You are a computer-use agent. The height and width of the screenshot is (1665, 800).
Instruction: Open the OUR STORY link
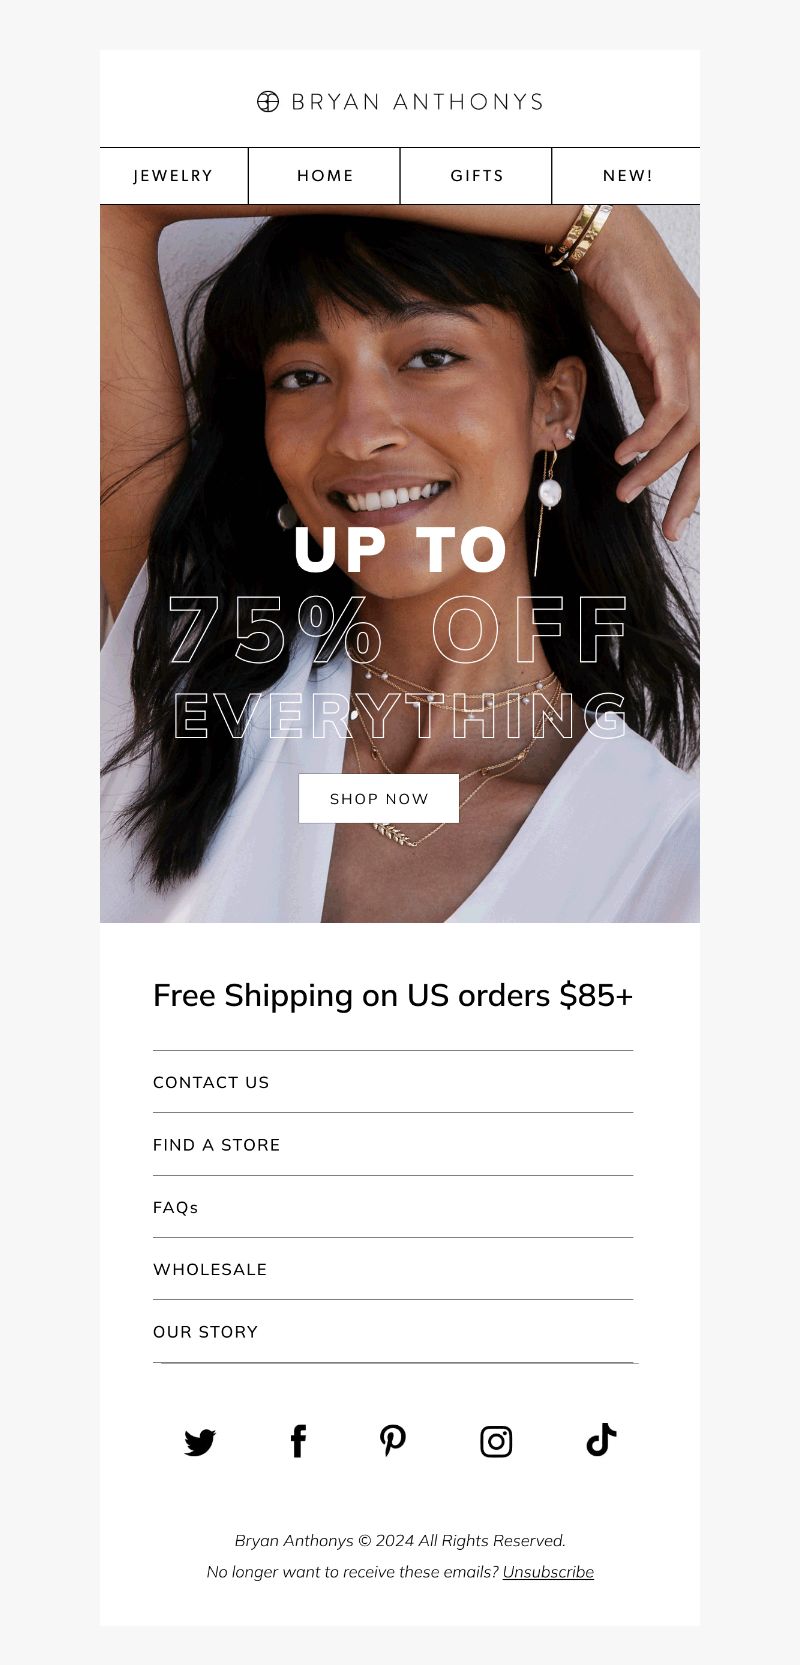click(x=206, y=1332)
